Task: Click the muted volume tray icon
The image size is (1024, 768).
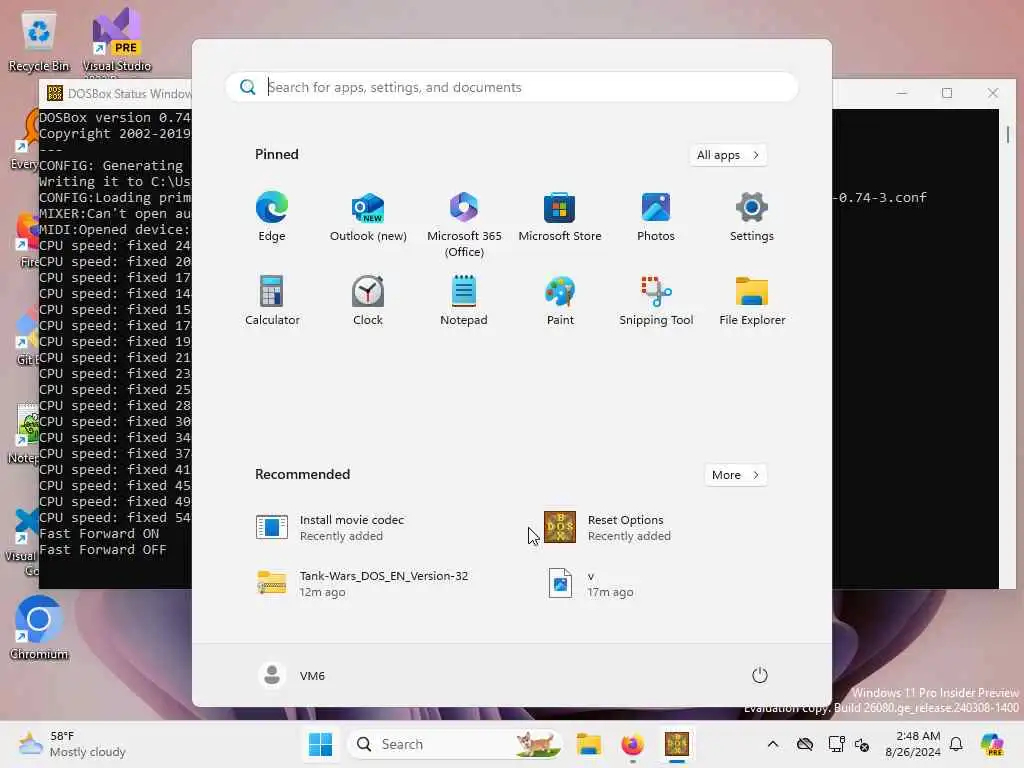Action: (862, 744)
